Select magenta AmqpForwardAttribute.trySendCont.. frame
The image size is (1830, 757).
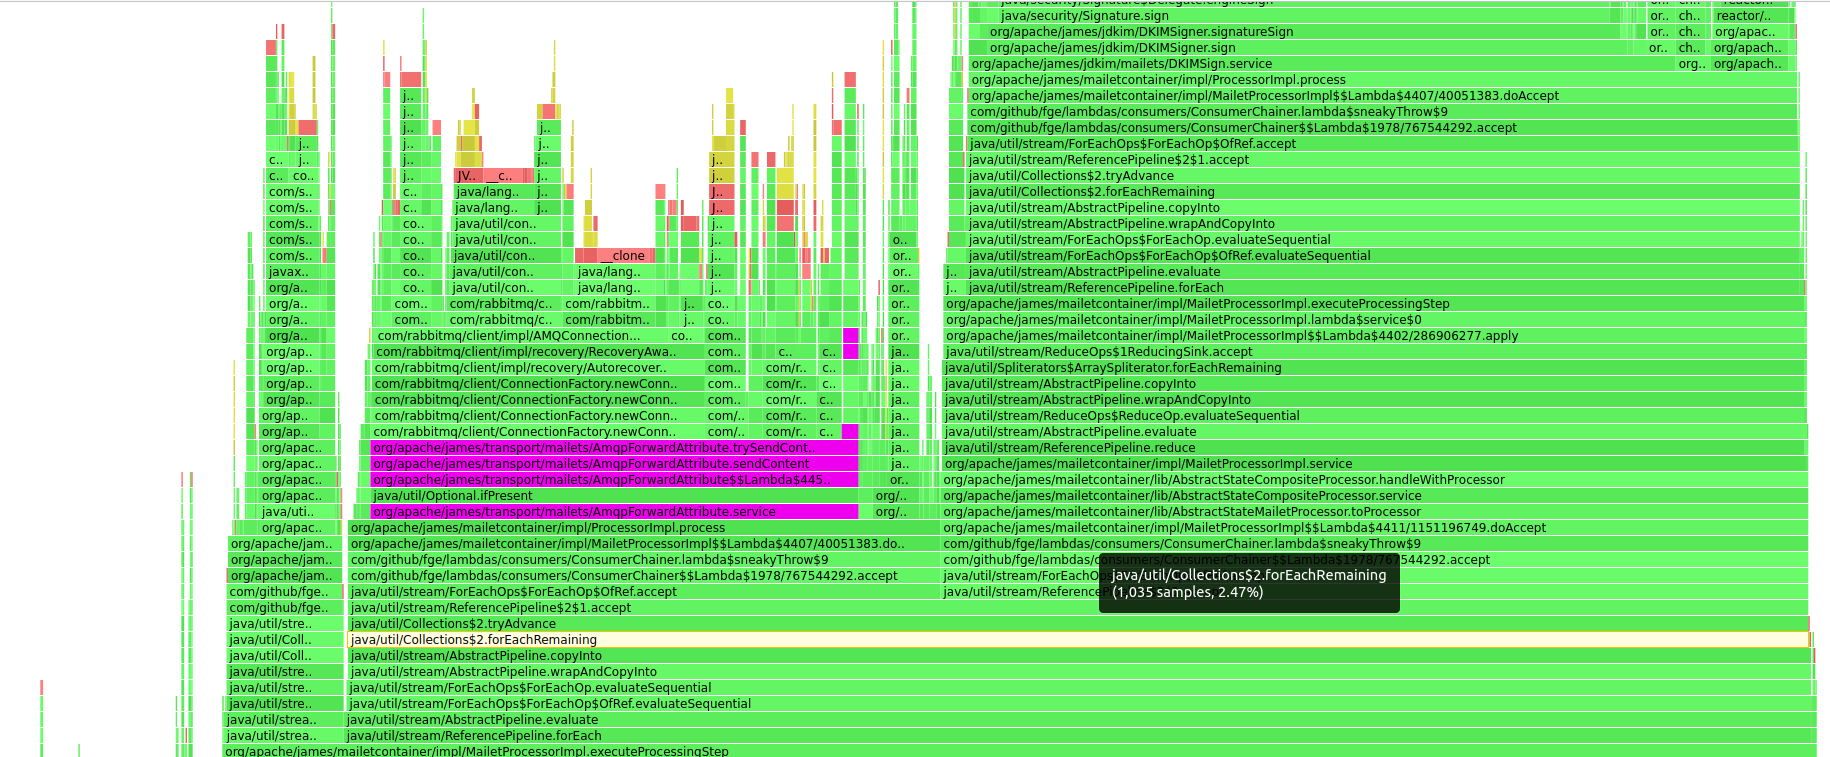pyautogui.click(x=614, y=448)
